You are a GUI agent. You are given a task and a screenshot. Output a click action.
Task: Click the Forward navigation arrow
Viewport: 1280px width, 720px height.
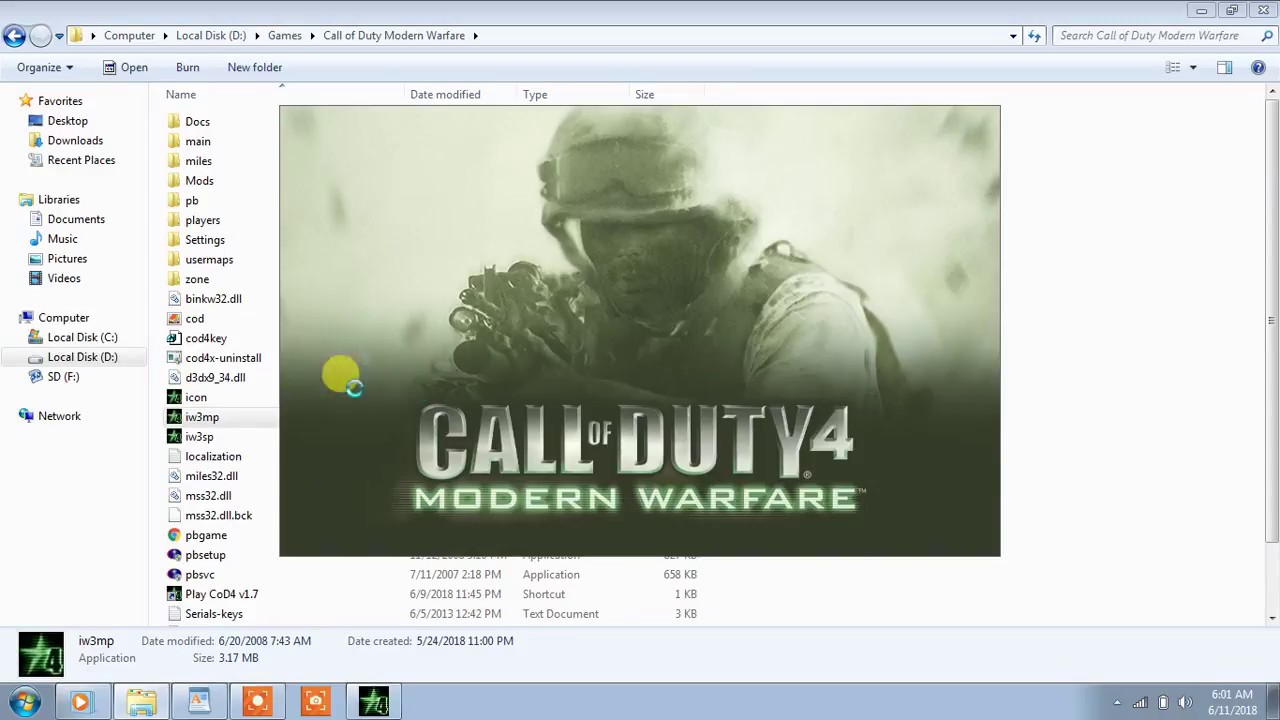point(40,36)
